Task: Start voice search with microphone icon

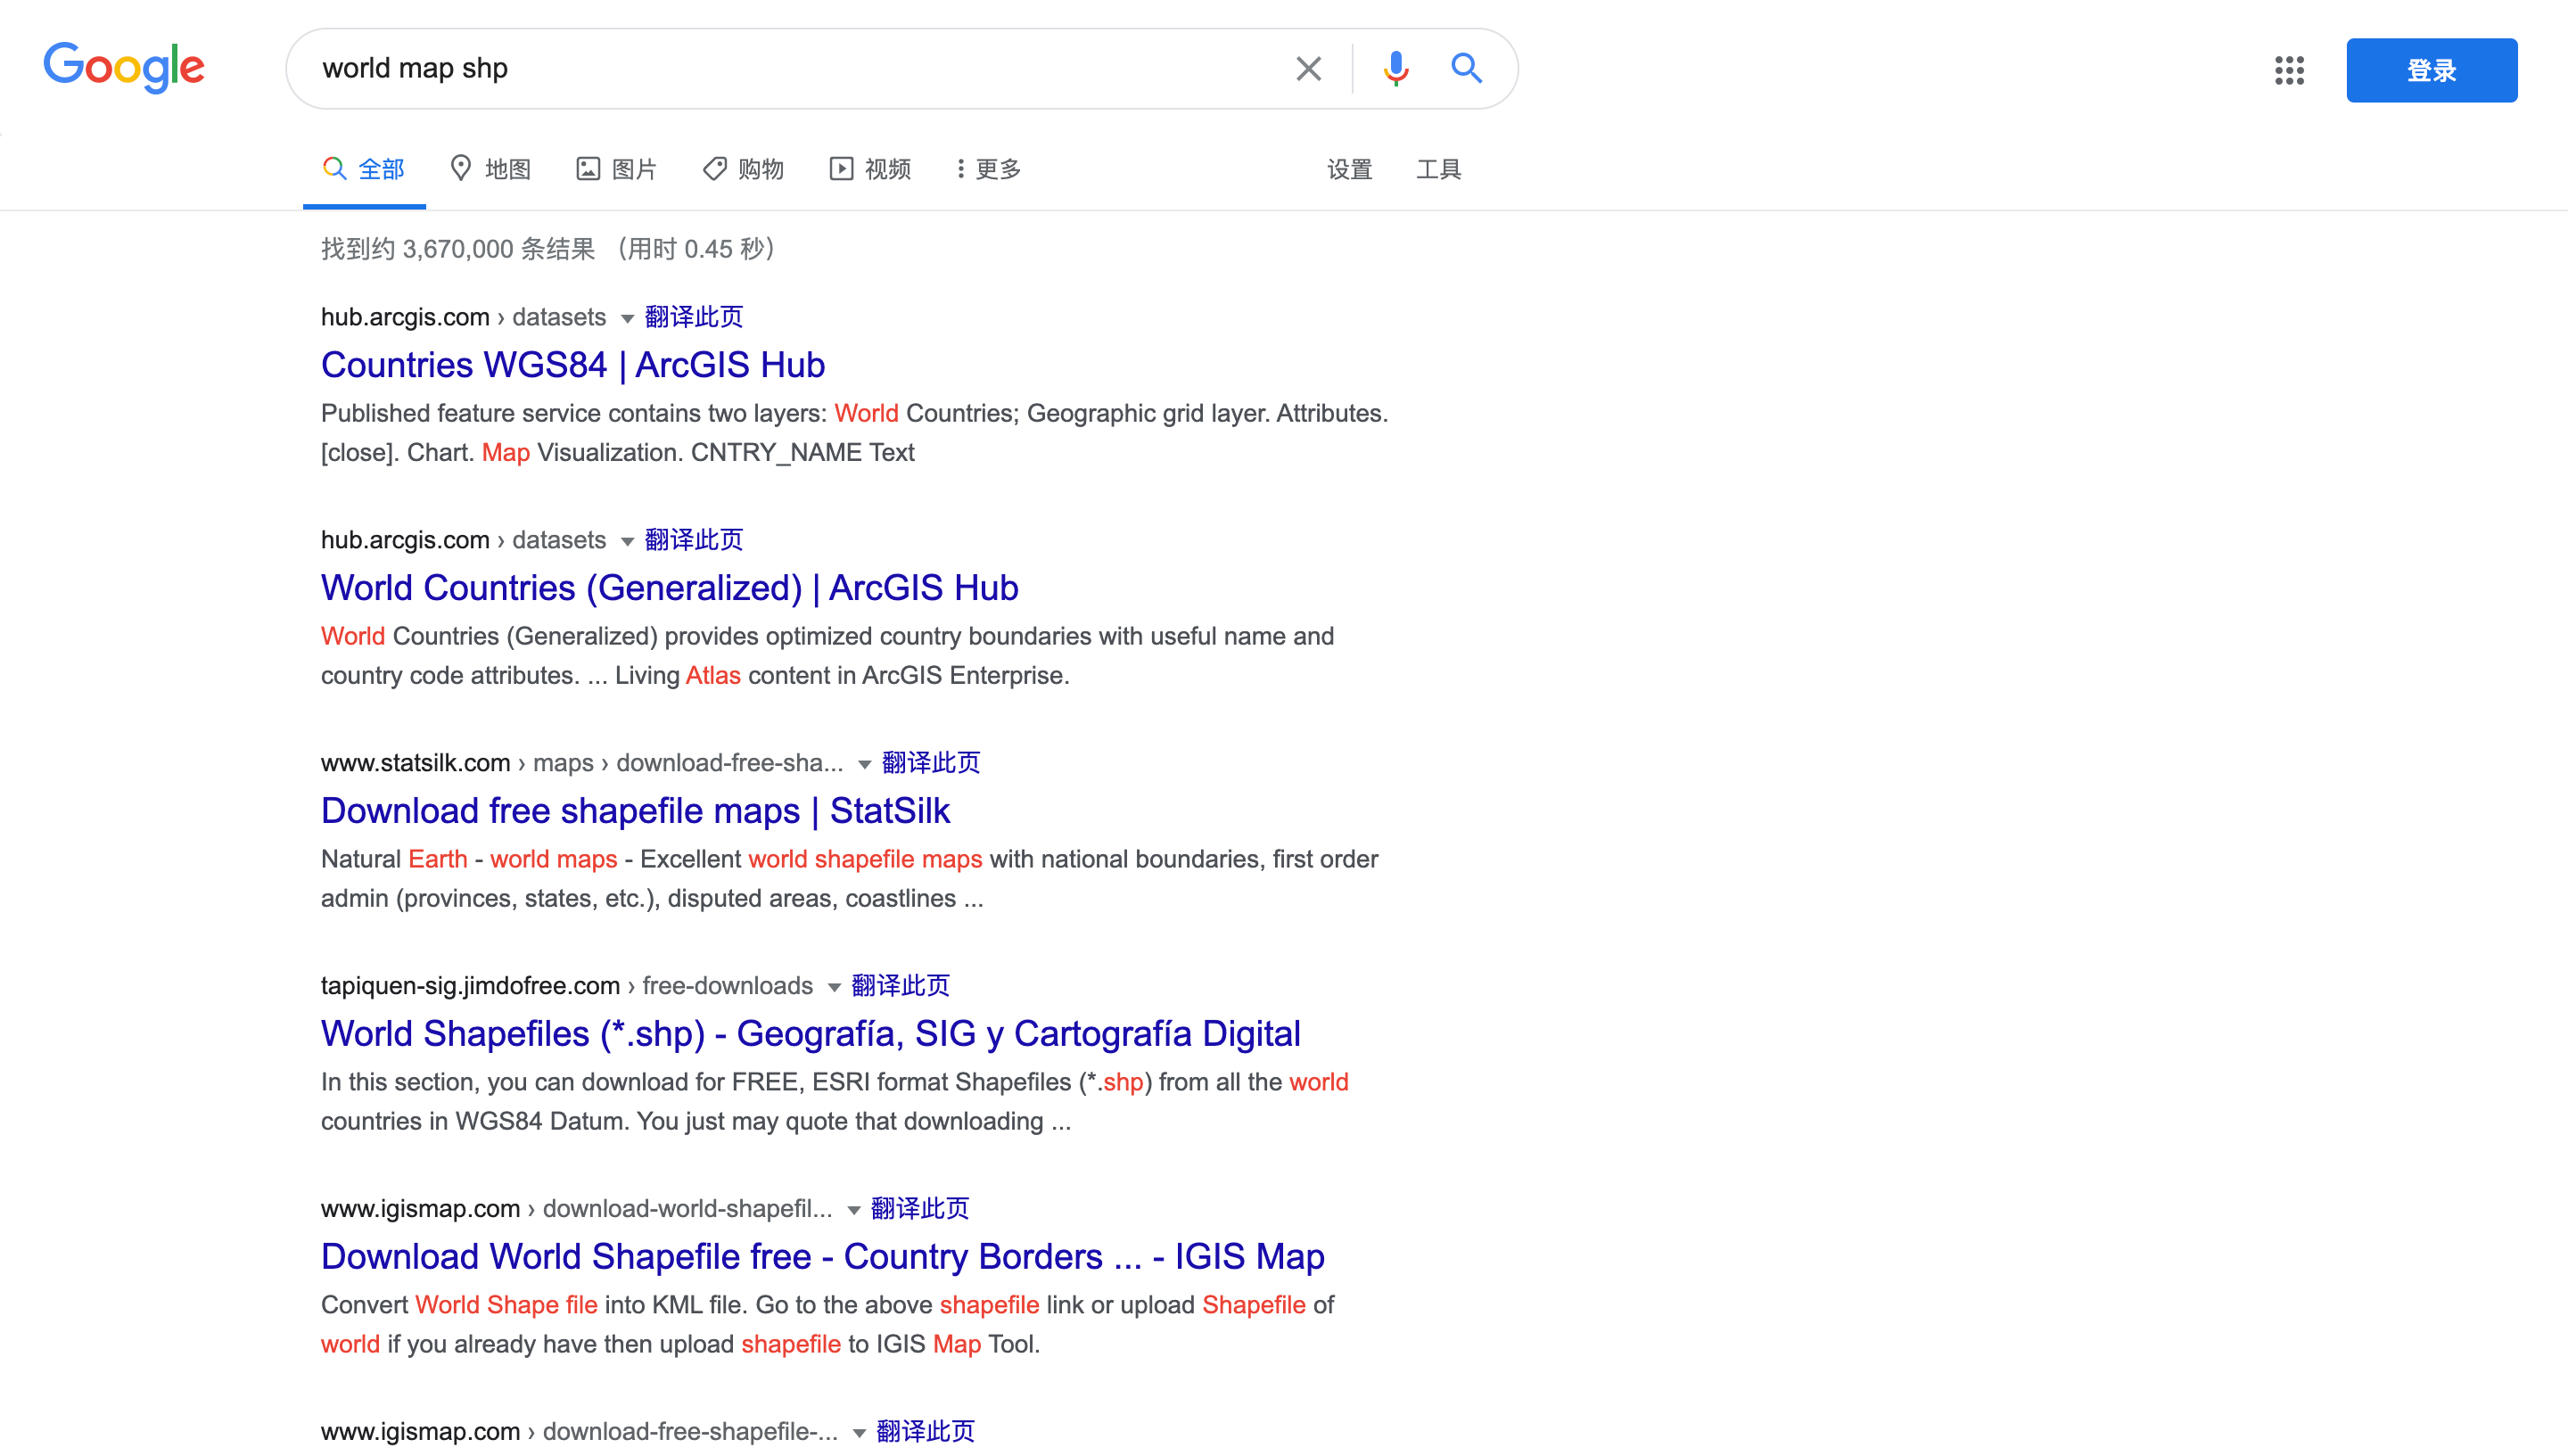Action: click(1395, 69)
